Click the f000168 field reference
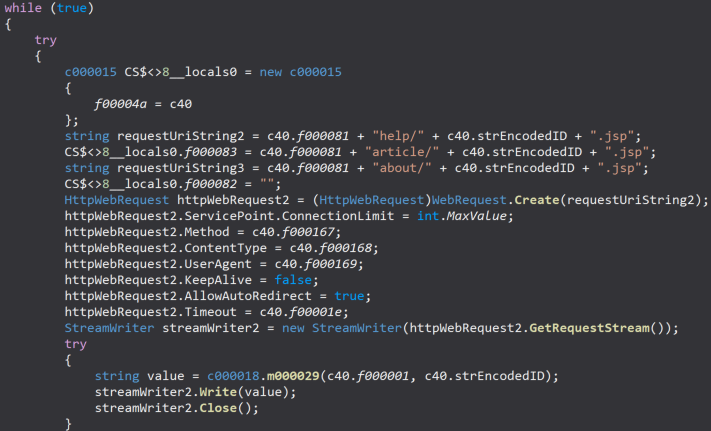 (346, 248)
